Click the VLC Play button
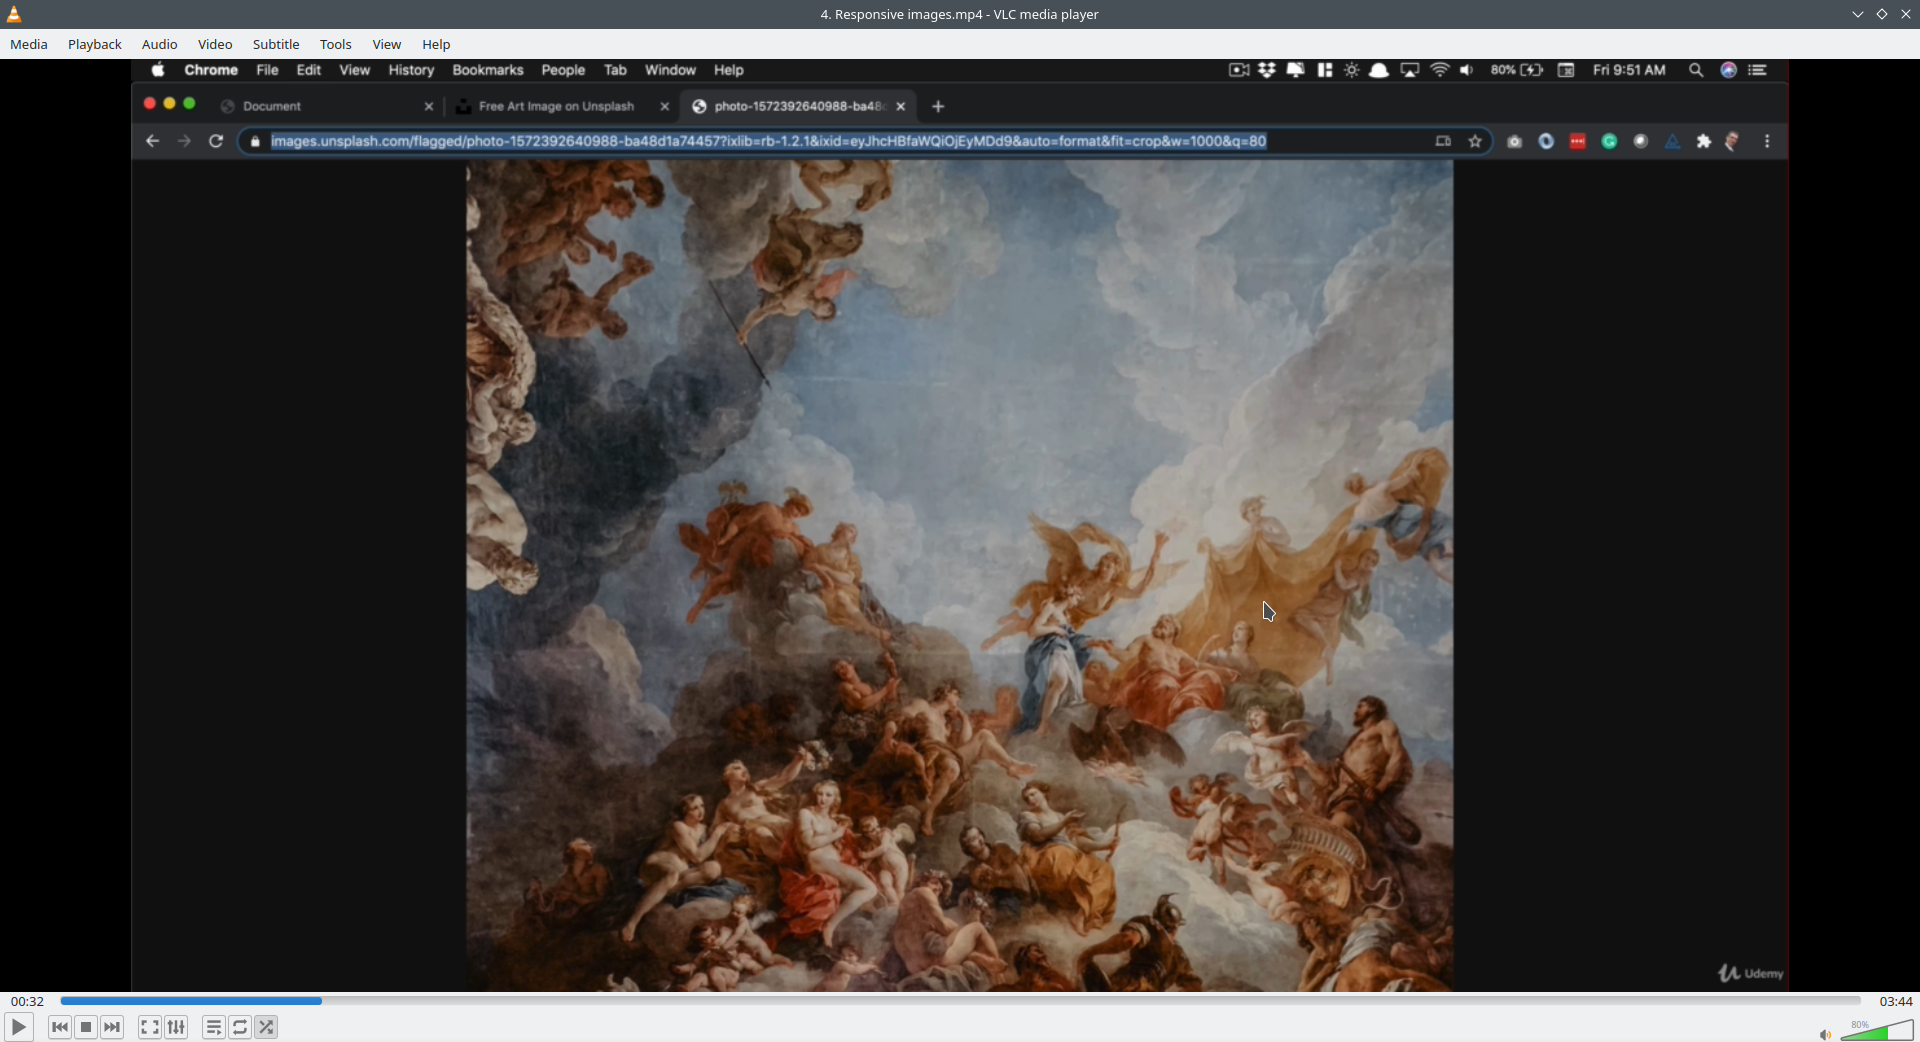 (18, 1027)
